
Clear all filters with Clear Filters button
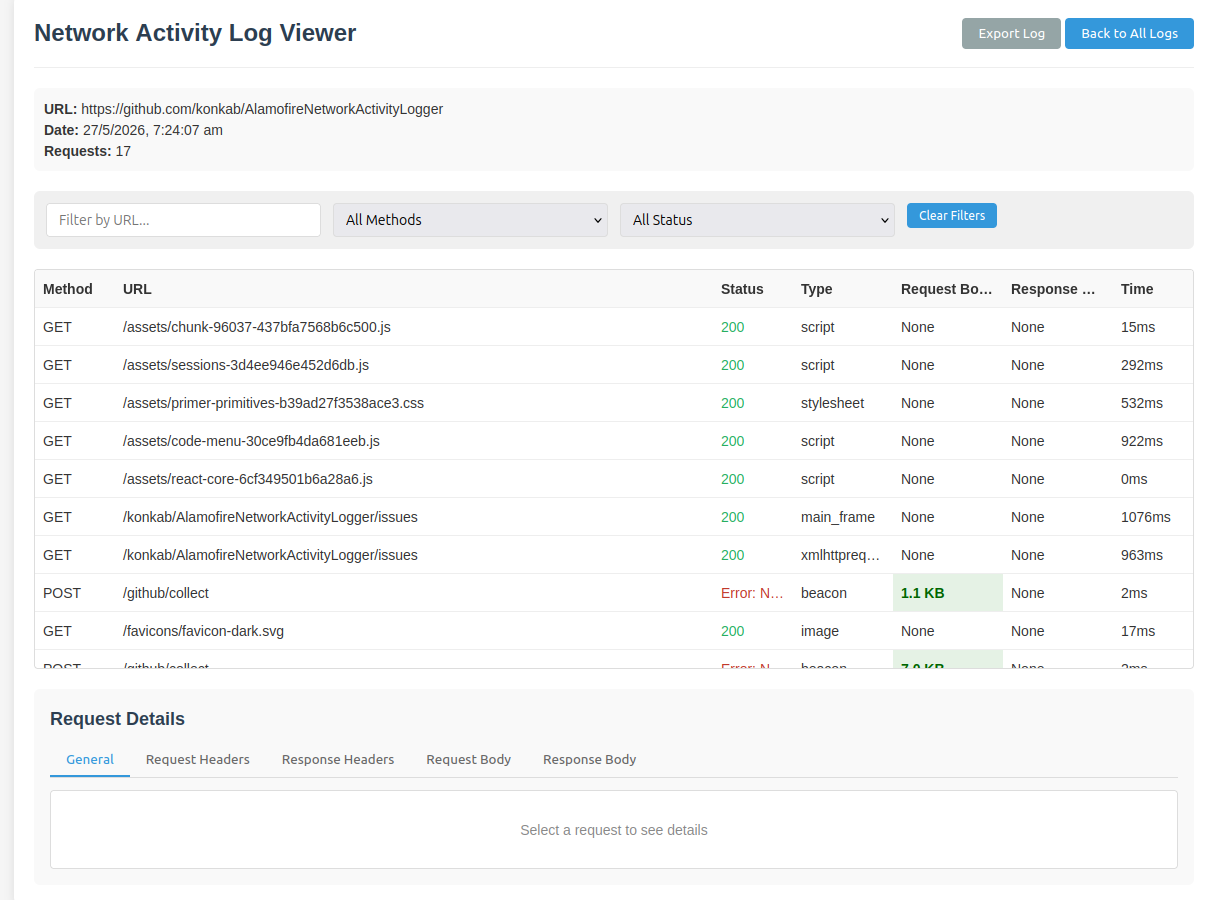(952, 215)
